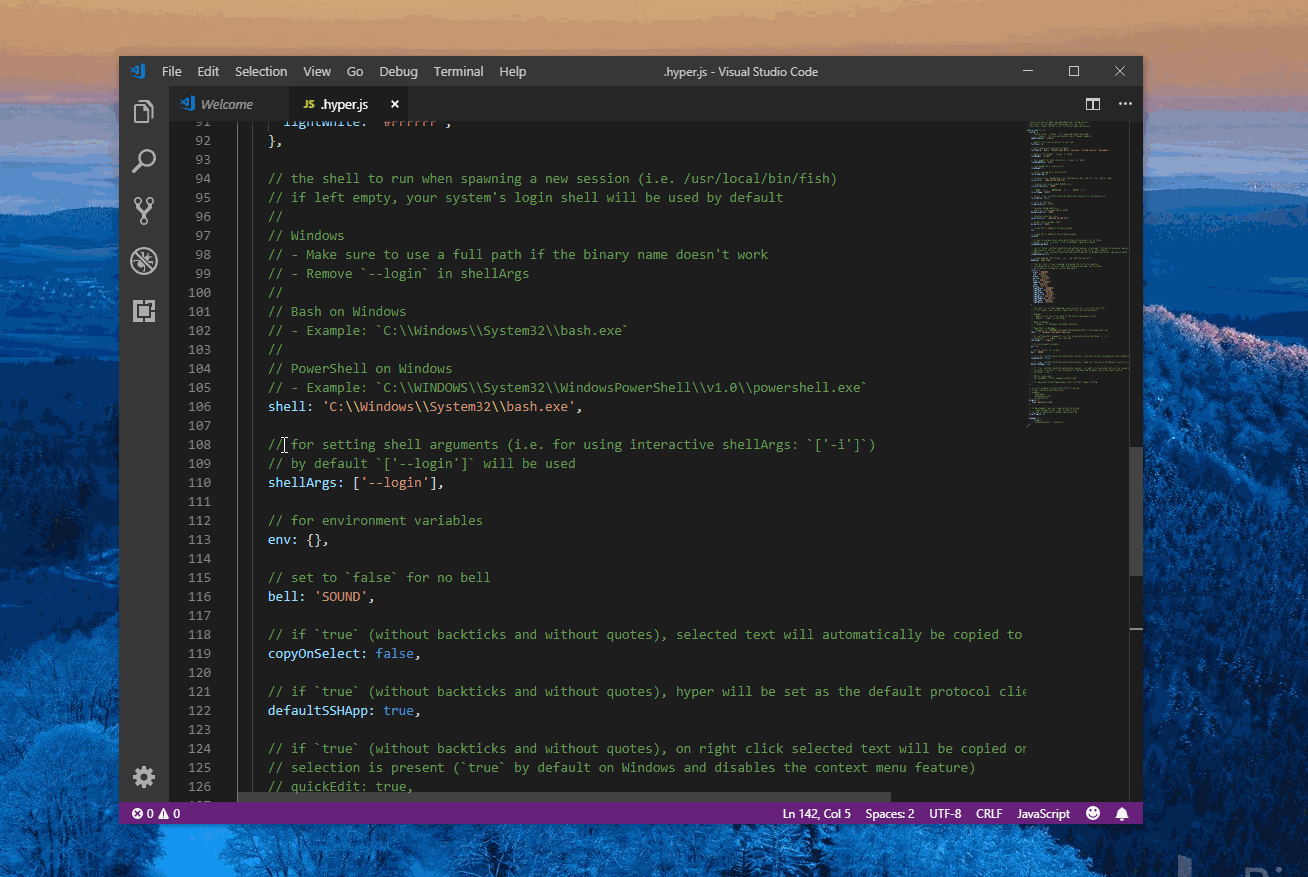Image resolution: width=1308 pixels, height=877 pixels.
Task: Close the .hyper.js tab
Action: [392, 103]
